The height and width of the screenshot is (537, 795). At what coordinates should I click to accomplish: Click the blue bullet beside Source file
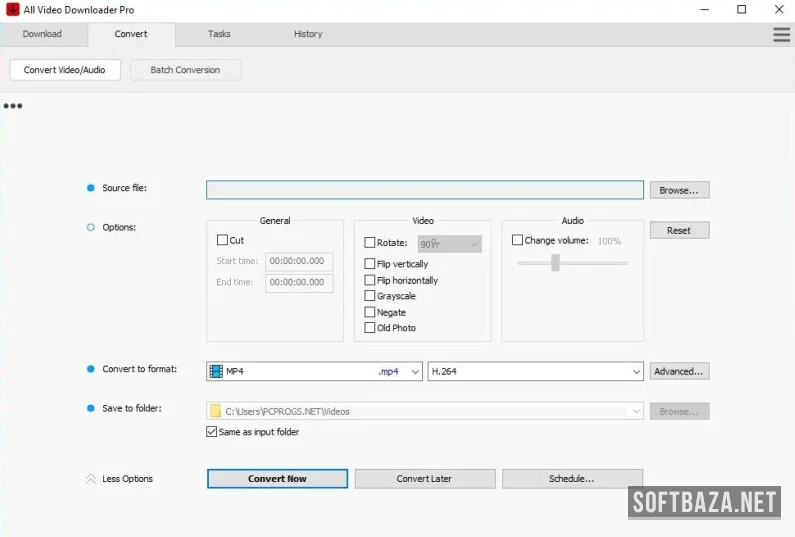91,188
